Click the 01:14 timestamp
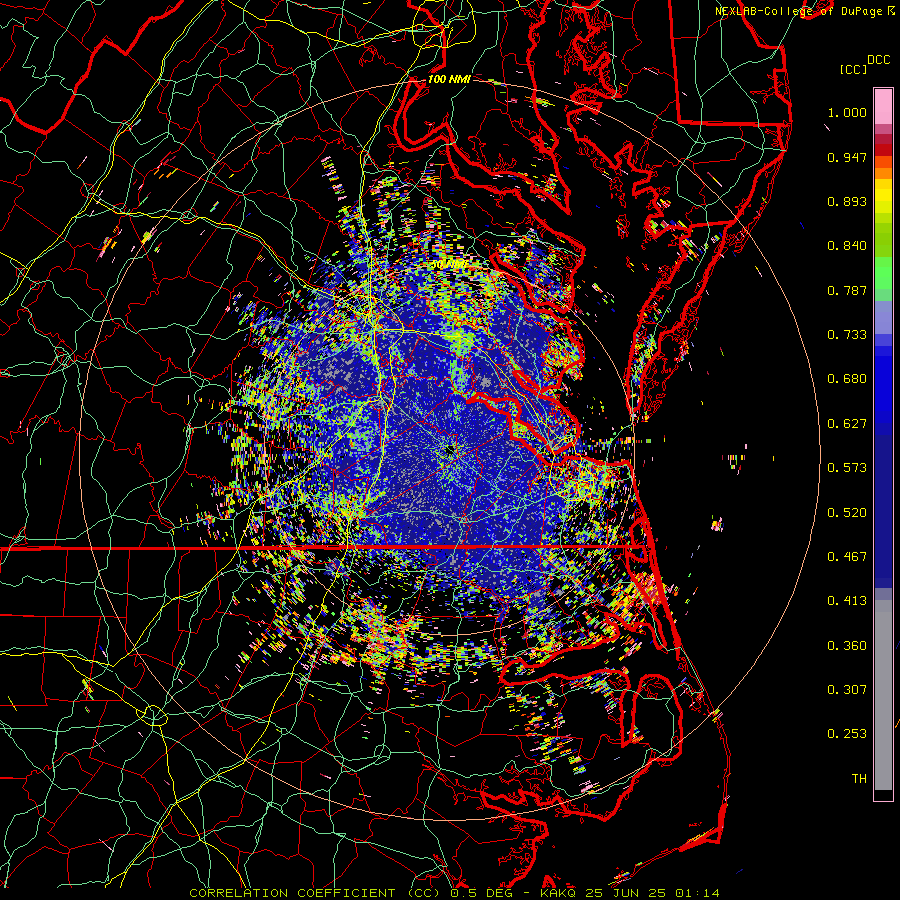This screenshot has width=900, height=900. (x=696, y=893)
